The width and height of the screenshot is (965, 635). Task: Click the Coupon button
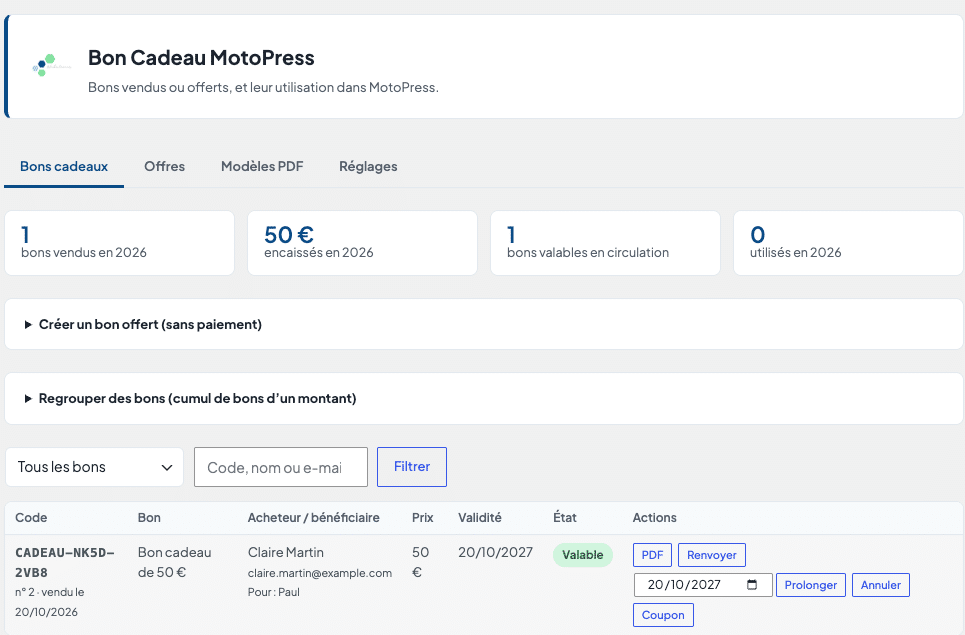663,615
